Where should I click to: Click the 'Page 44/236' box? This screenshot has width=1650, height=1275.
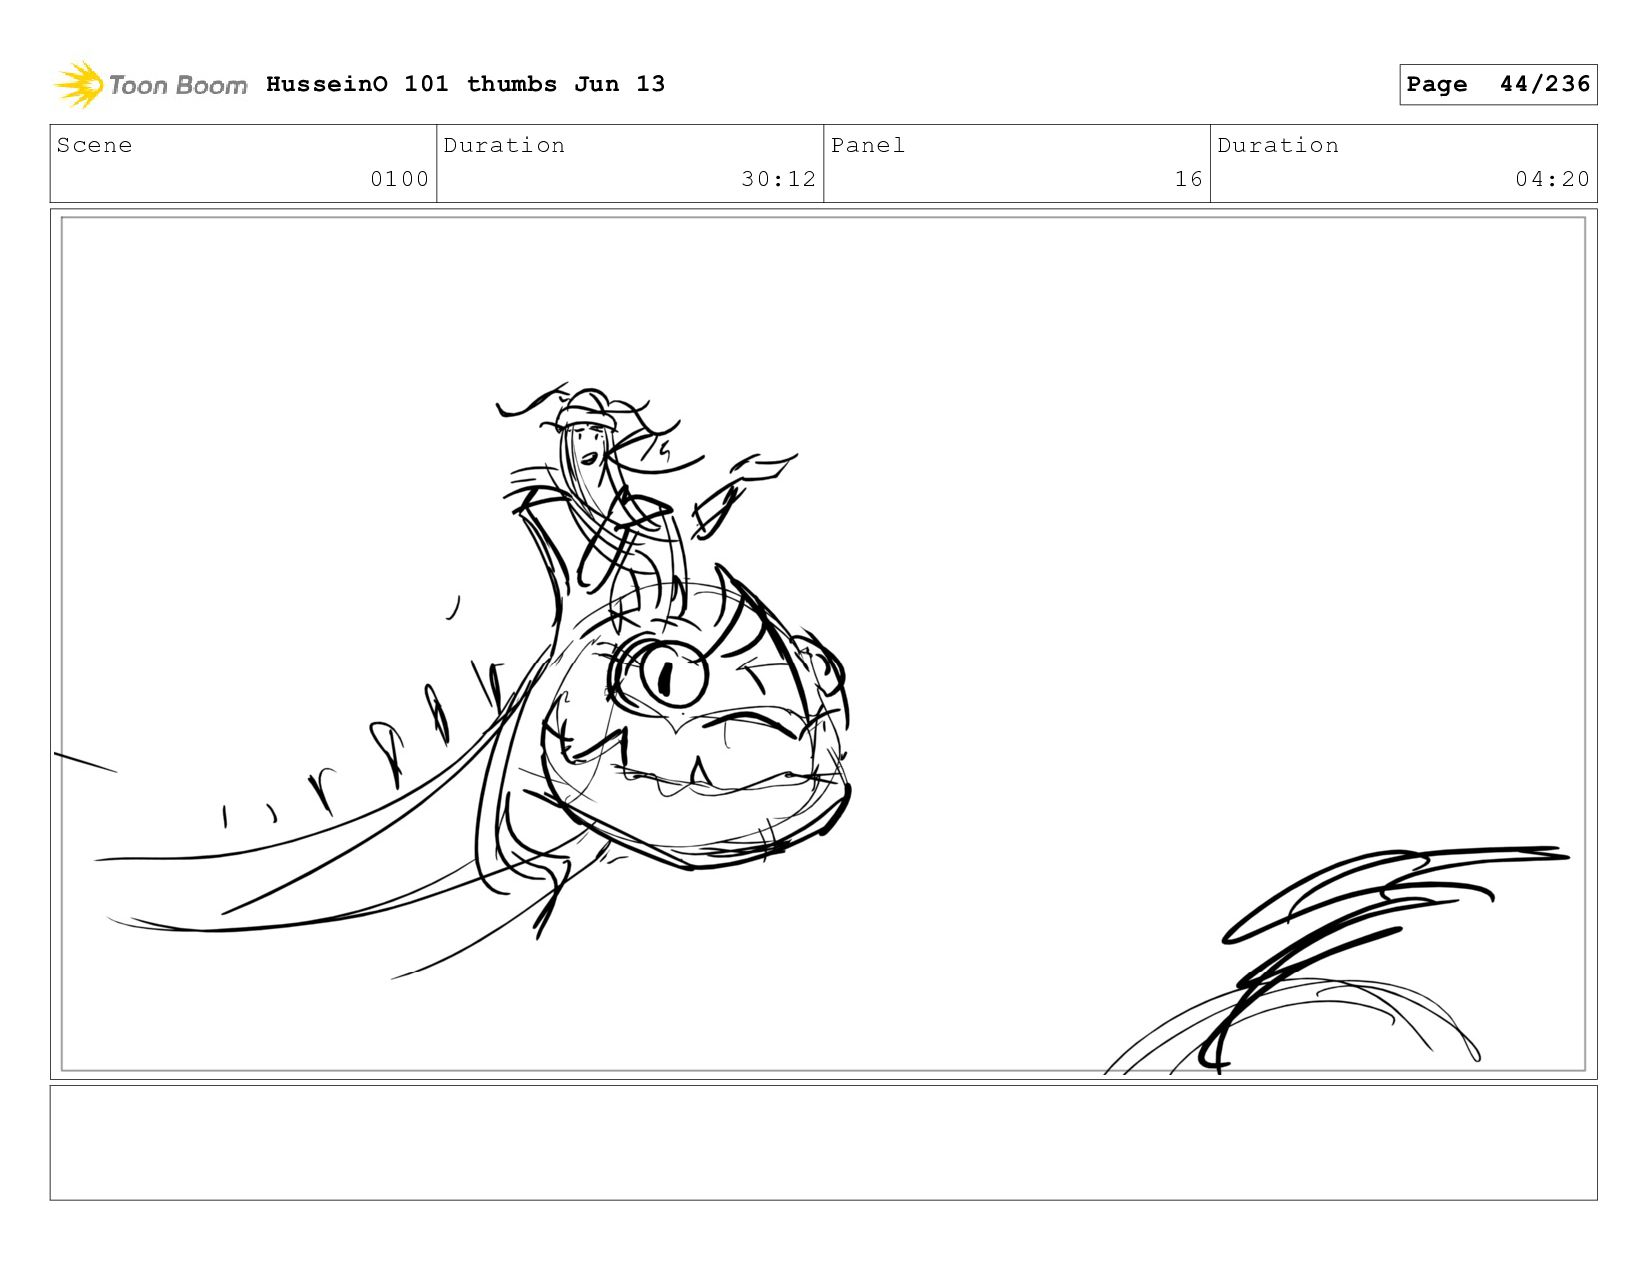pyautogui.click(x=1498, y=84)
